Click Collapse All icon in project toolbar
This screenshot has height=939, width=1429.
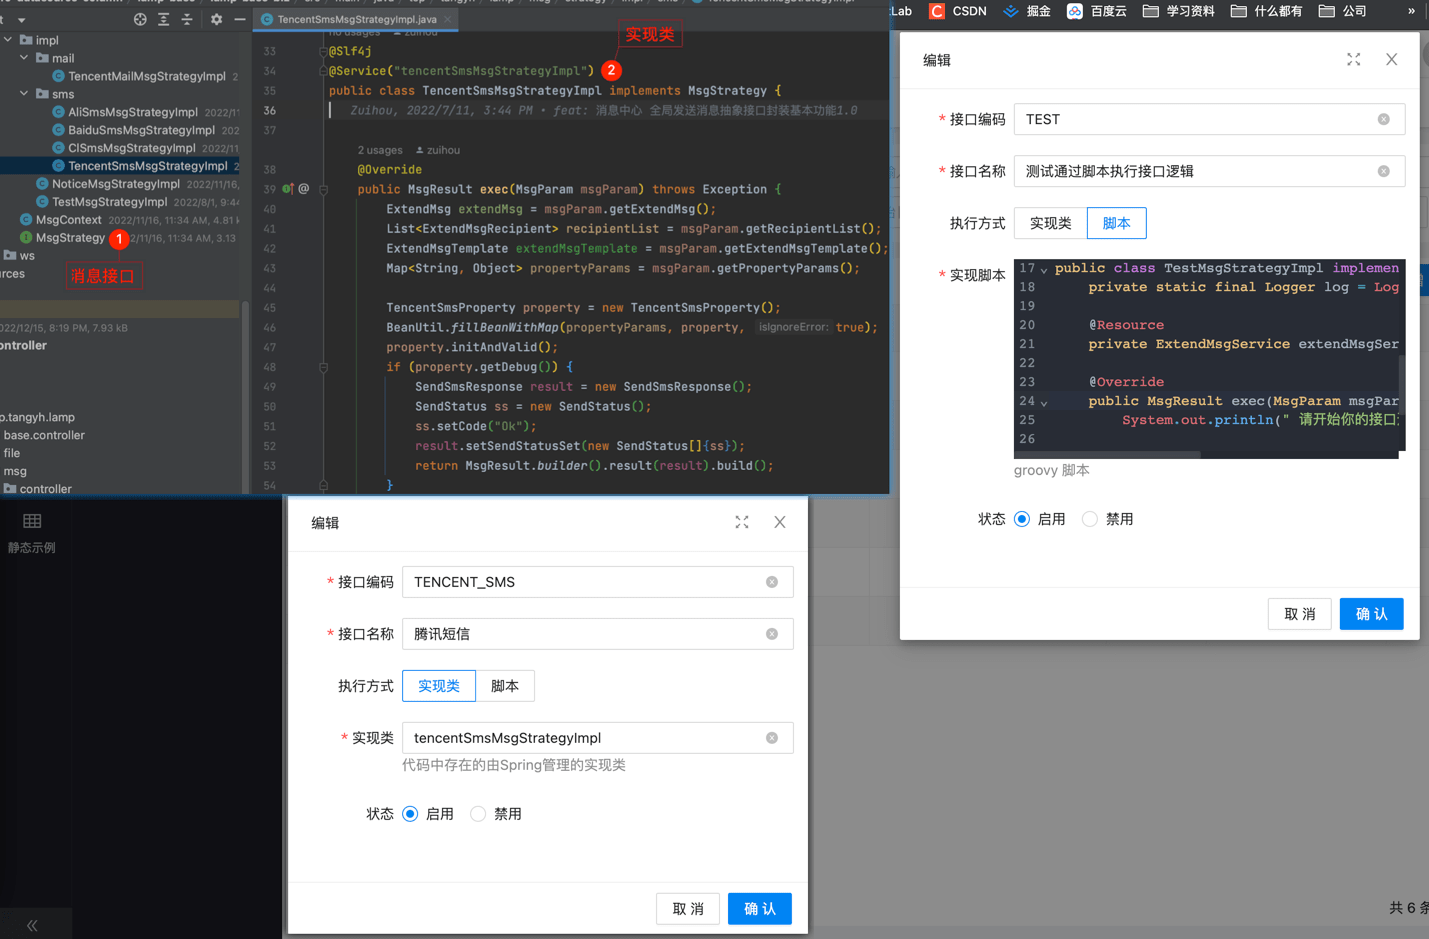187,19
